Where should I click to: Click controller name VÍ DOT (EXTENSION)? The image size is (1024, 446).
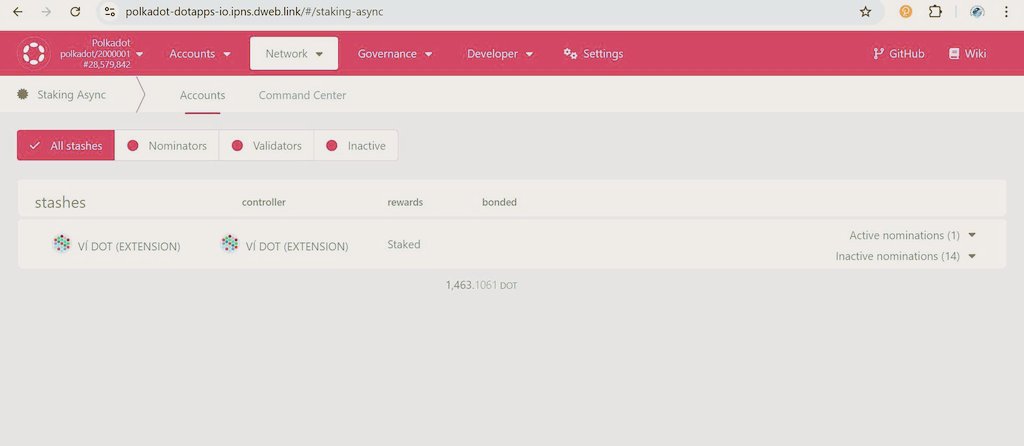297,247
